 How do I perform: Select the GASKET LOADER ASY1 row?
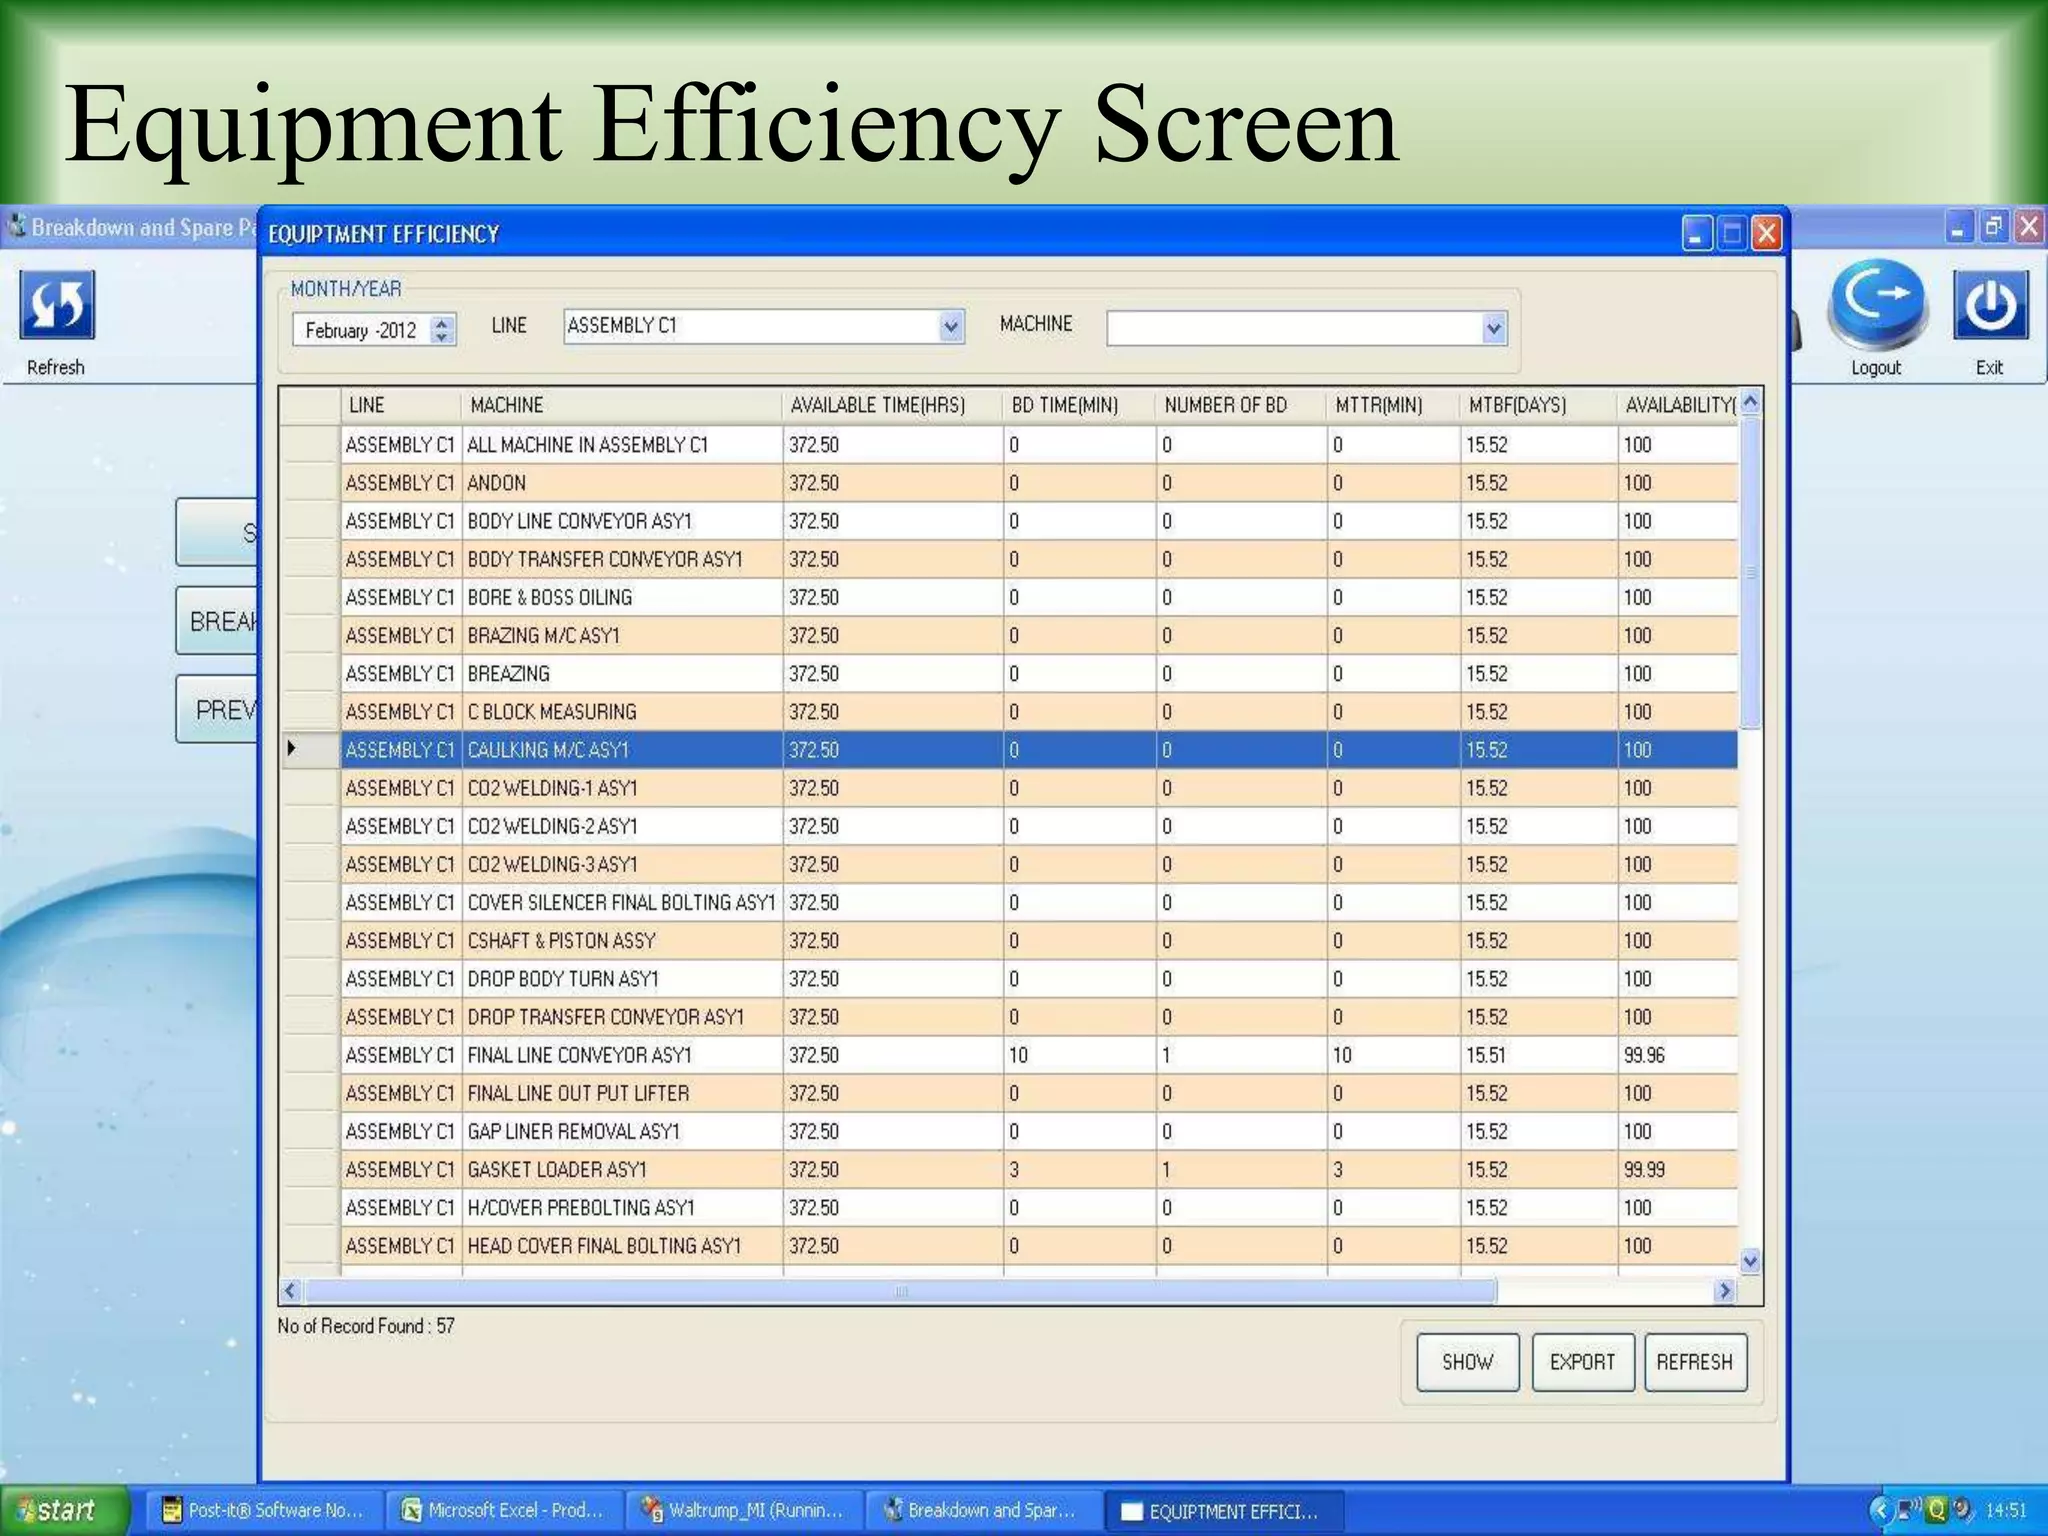point(557,1170)
